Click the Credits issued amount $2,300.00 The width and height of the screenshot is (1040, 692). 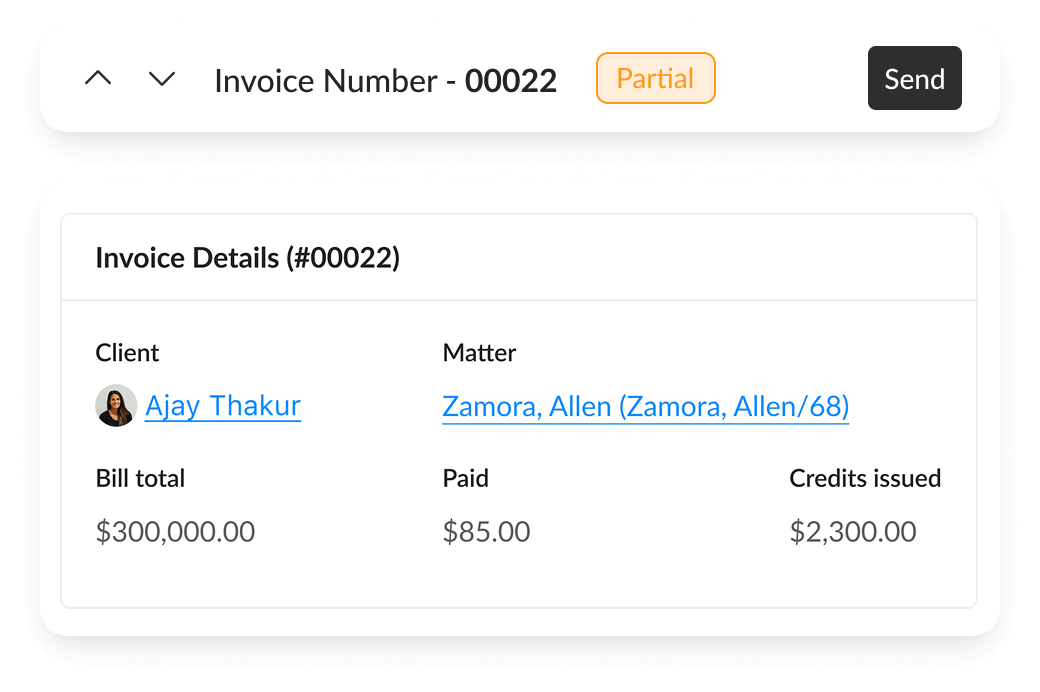[x=852, y=531]
